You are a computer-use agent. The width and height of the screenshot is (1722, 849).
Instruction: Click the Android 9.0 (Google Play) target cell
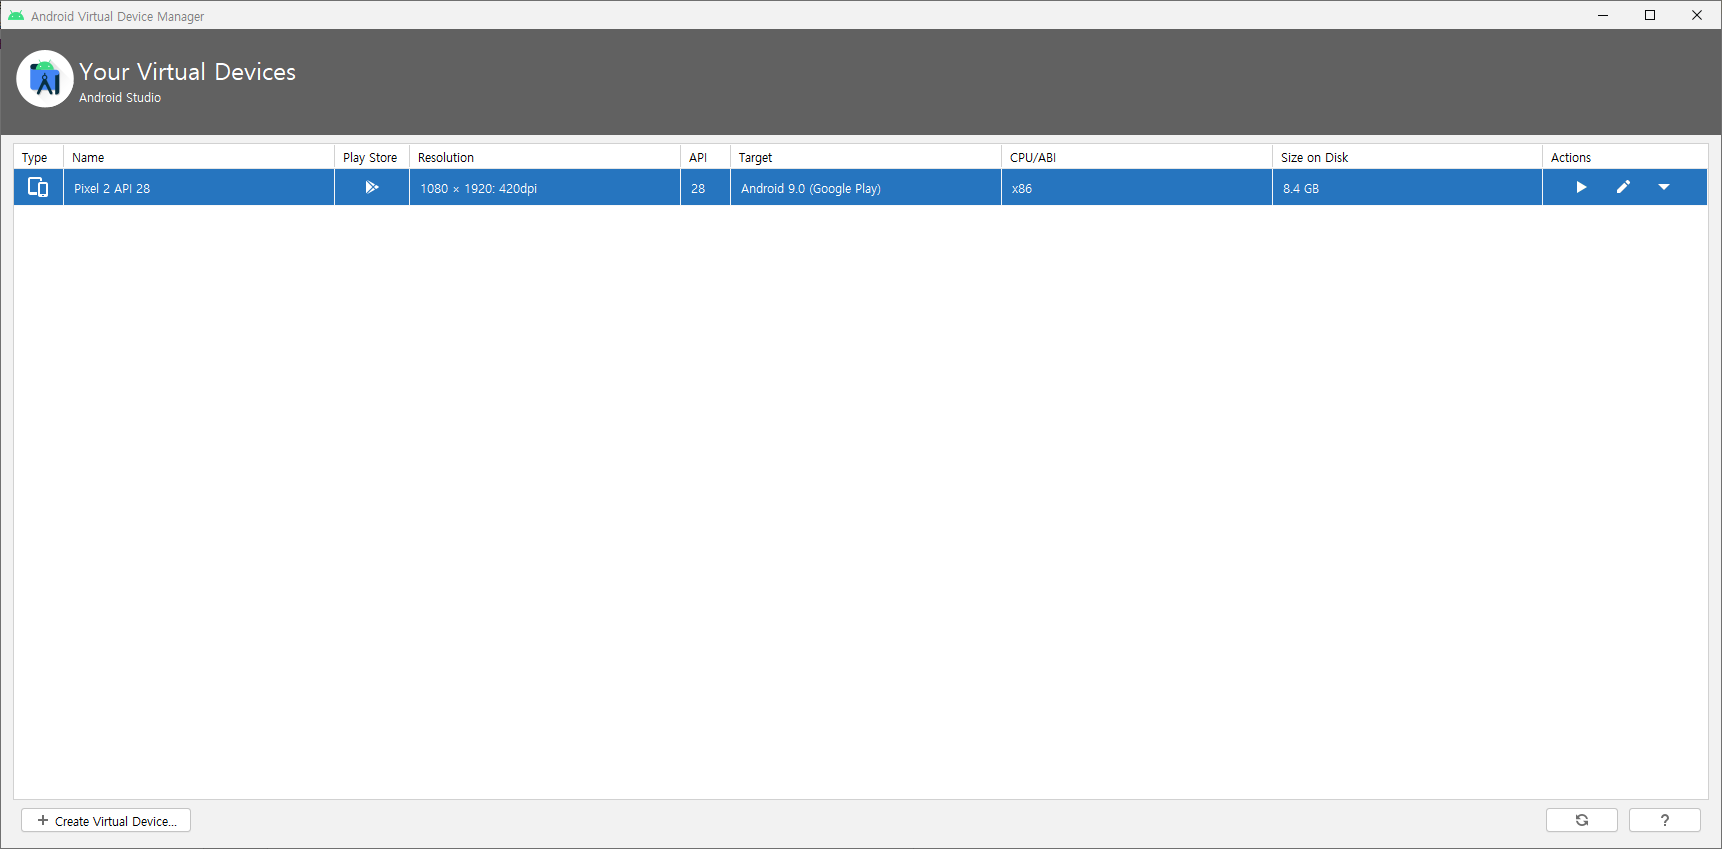(x=866, y=188)
